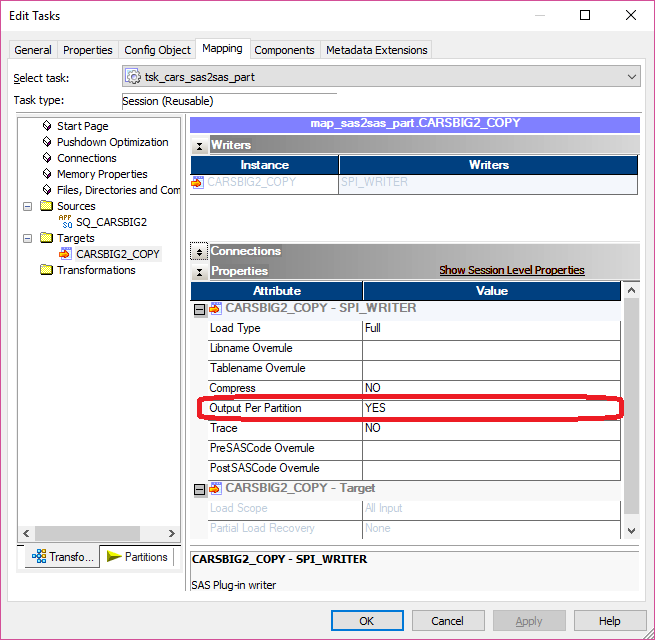Screen dimensions: 655x640
Task: Expand the Connections section
Action: 199,252
